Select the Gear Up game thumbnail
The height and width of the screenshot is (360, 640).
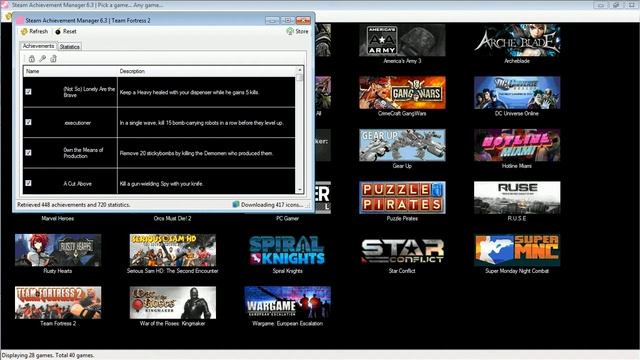click(402, 145)
